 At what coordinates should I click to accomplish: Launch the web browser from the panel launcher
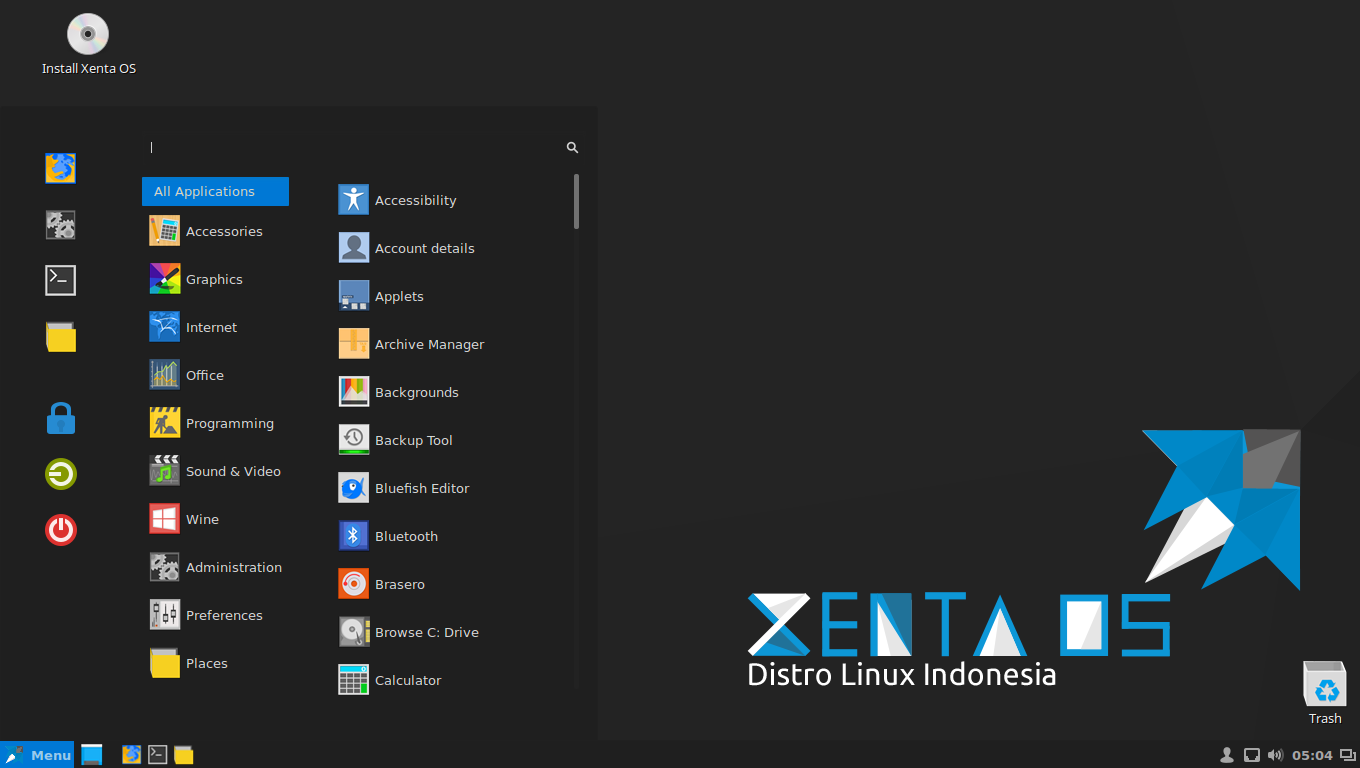131,755
